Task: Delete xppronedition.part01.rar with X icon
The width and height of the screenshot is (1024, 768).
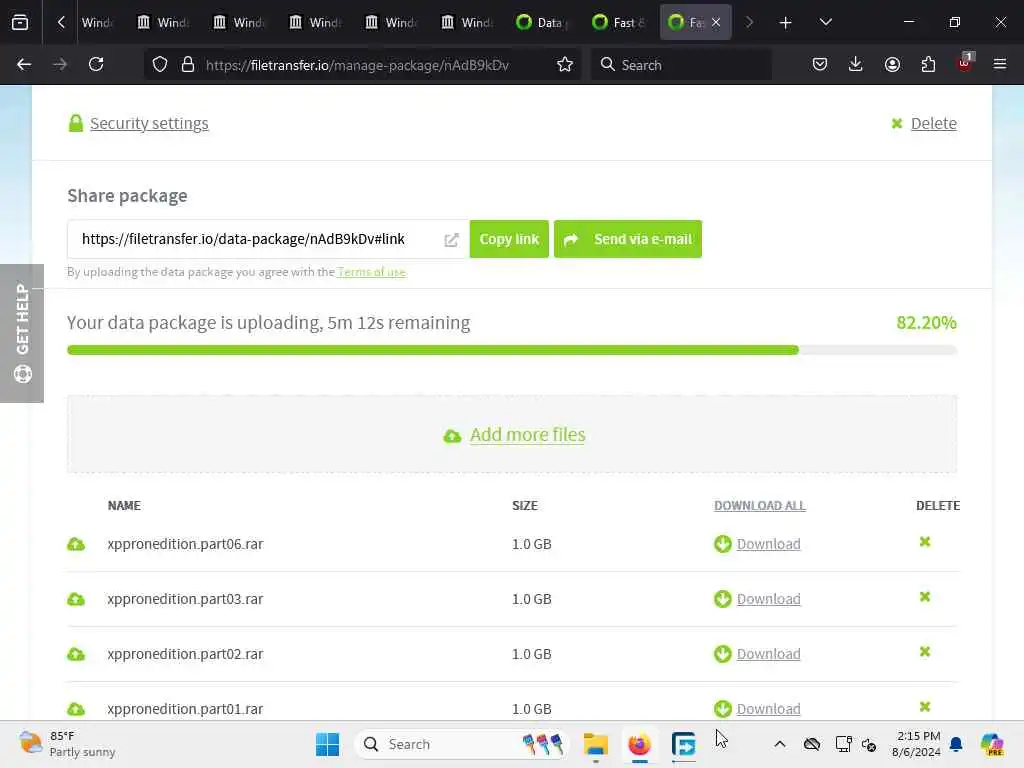Action: [925, 706]
